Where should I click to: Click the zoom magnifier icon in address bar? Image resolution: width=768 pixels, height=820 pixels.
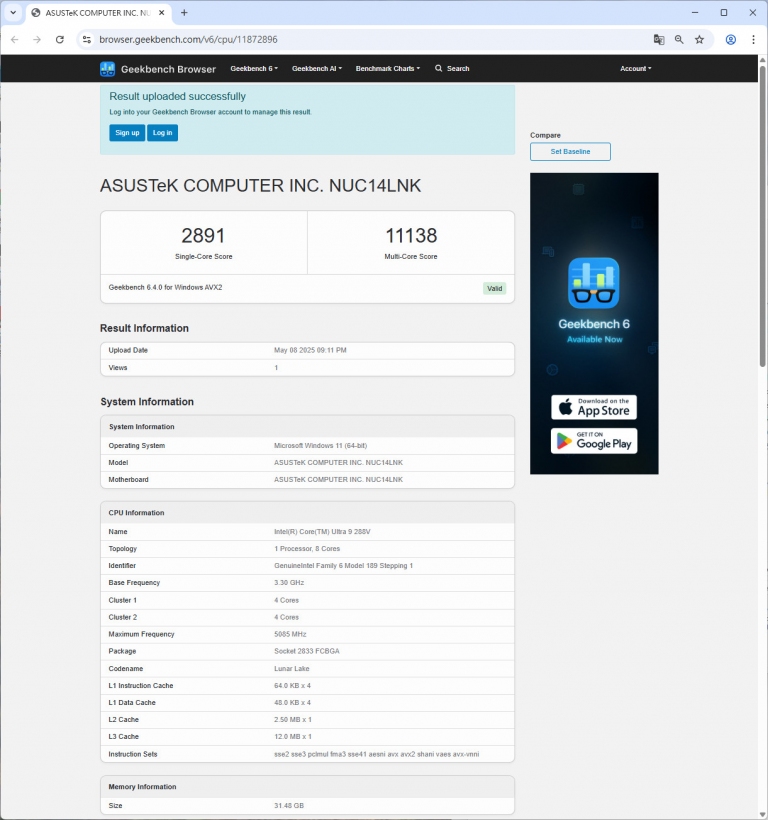[x=679, y=40]
